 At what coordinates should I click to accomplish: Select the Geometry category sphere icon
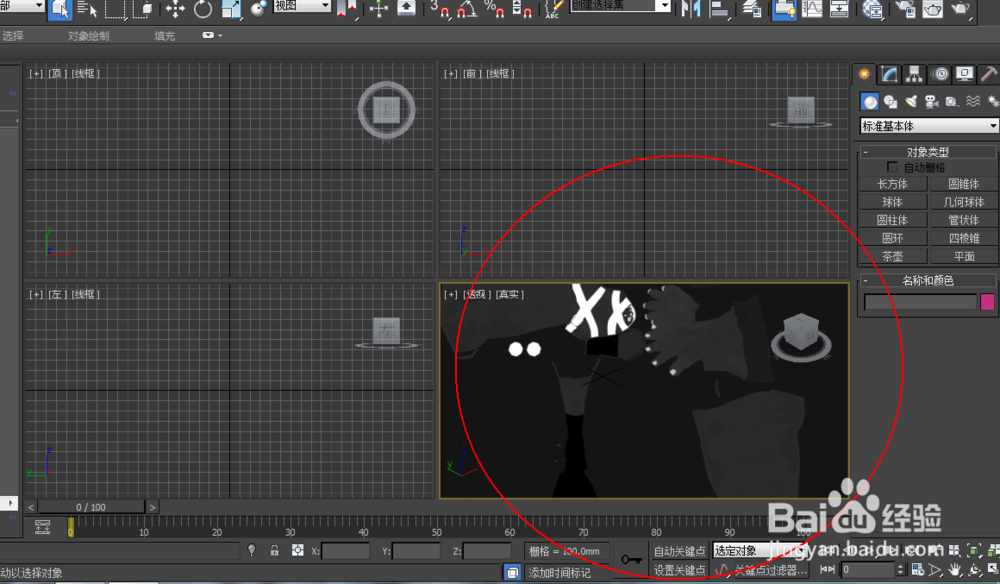(x=870, y=102)
